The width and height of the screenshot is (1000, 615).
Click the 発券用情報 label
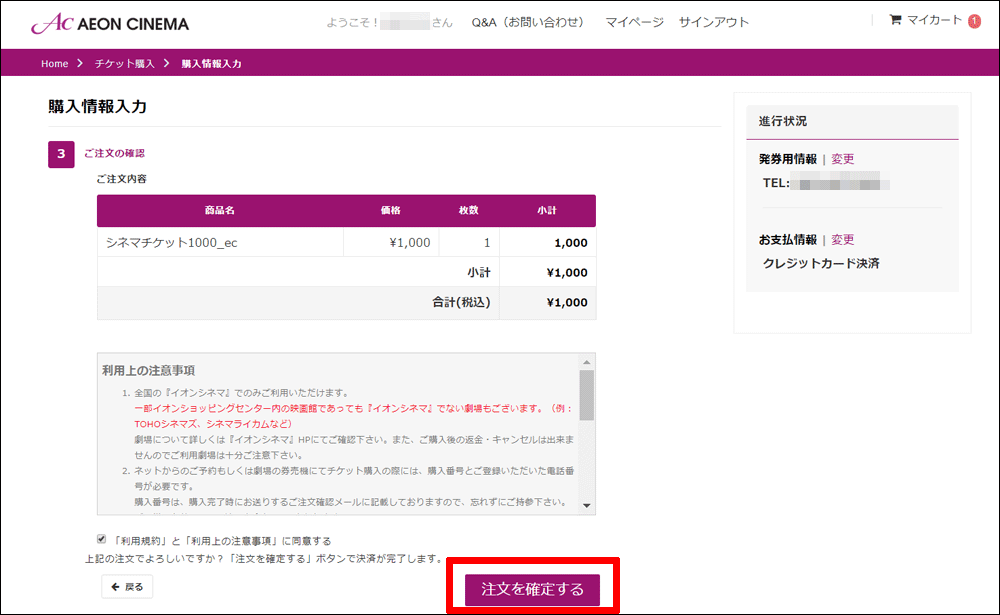788,159
